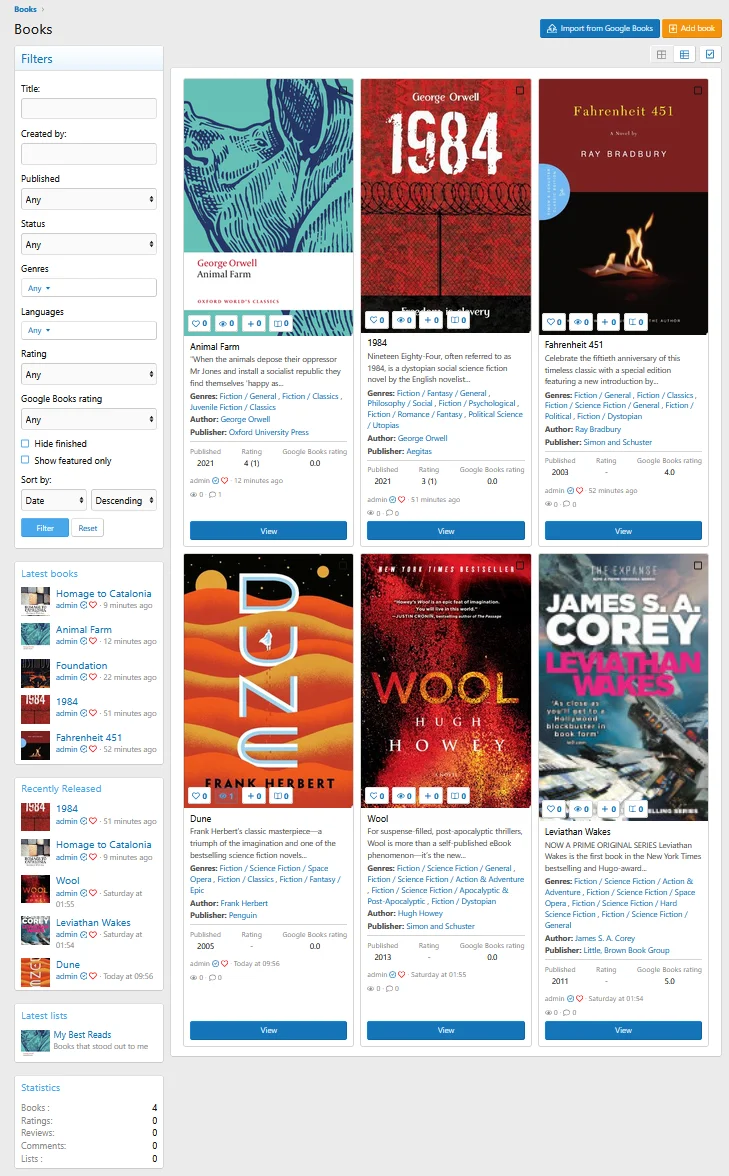View the Animal Farm book
729x1176 pixels.
268,531
